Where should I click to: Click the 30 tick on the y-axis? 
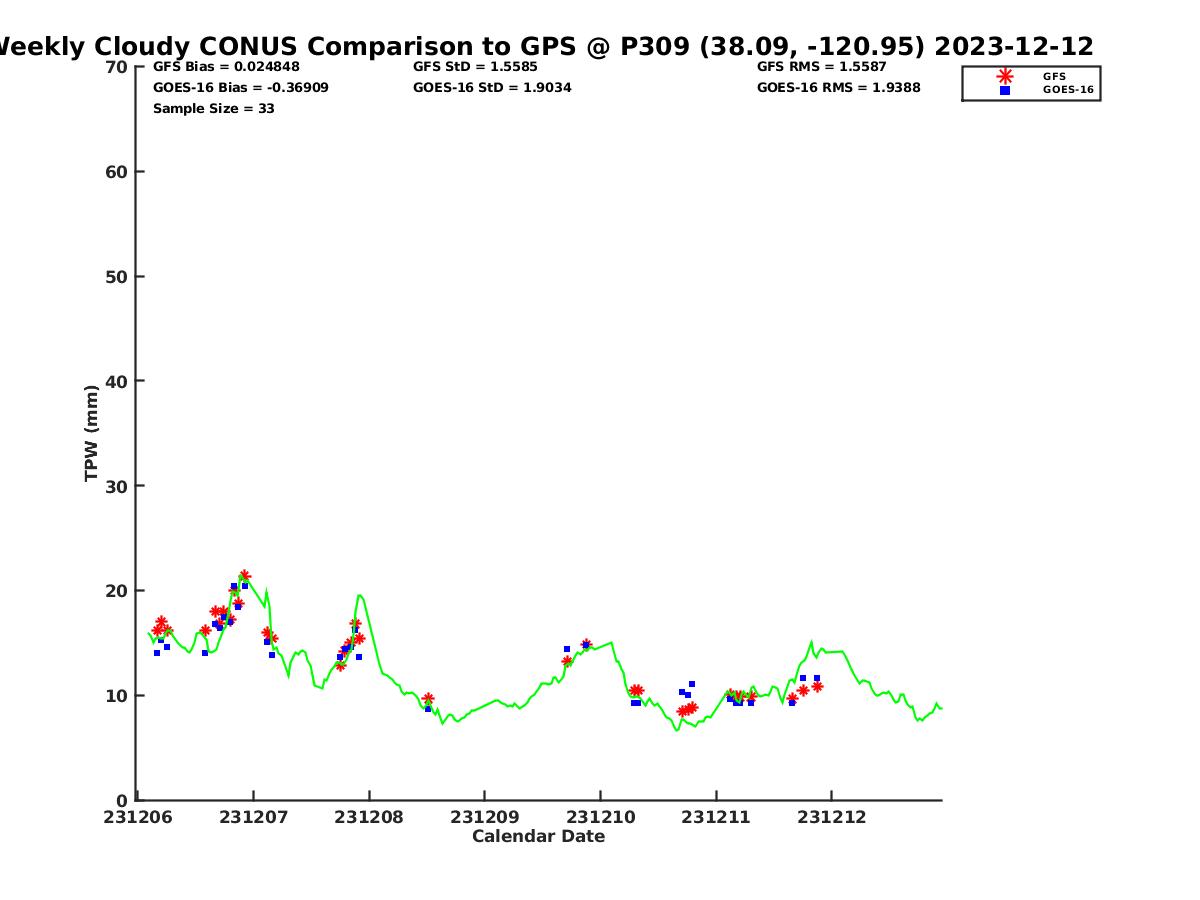[117, 486]
